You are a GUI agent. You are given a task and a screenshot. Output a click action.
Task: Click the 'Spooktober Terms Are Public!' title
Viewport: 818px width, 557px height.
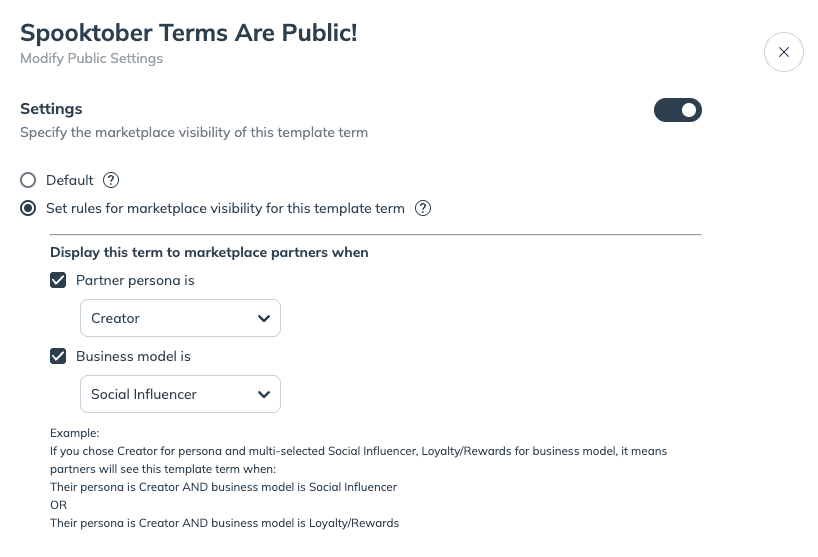pyautogui.click(x=188, y=32)
